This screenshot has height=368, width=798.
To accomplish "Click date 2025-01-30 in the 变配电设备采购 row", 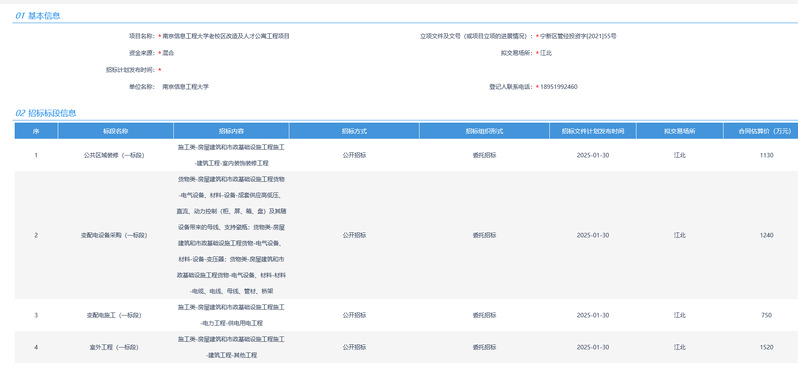I will (592, 235).
